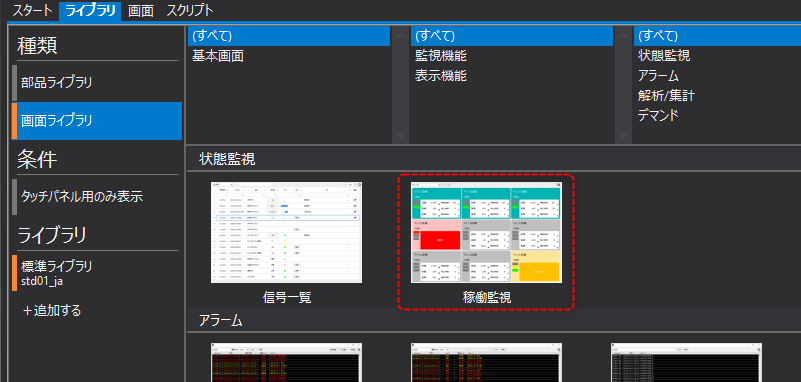
Task: Select the first アラーム screen thumbnail
Action: (287, 362)
